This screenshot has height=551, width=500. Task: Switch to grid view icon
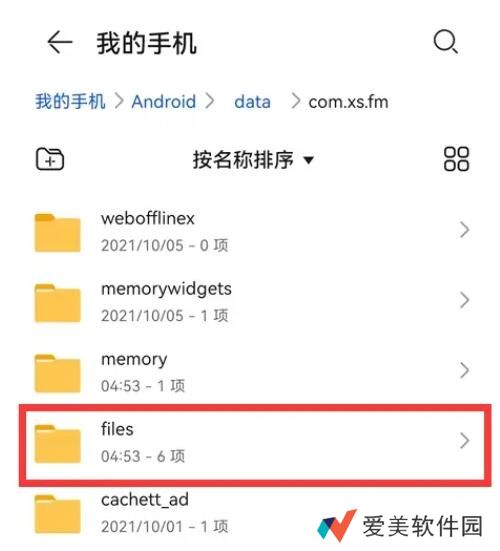[x=456, y=159]
